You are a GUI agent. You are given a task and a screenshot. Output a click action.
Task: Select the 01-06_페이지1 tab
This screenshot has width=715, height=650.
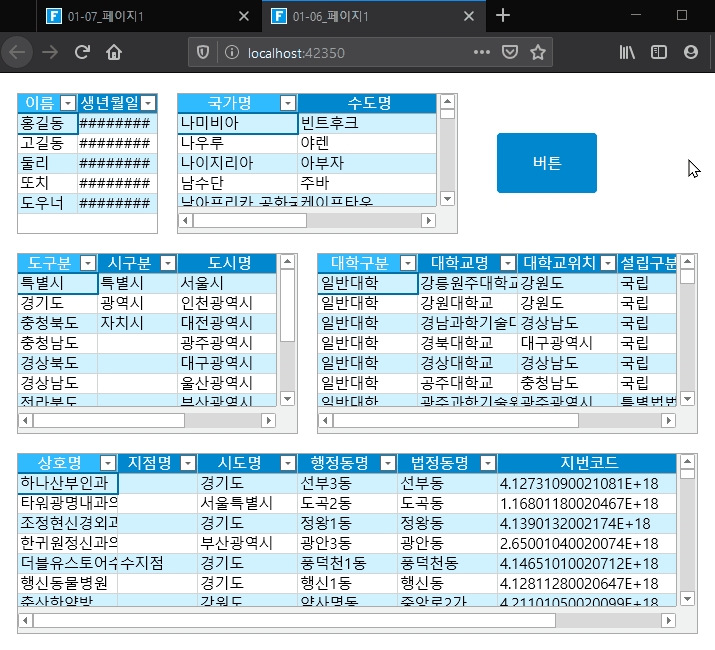pyautogui.click(x=360, y=16)
